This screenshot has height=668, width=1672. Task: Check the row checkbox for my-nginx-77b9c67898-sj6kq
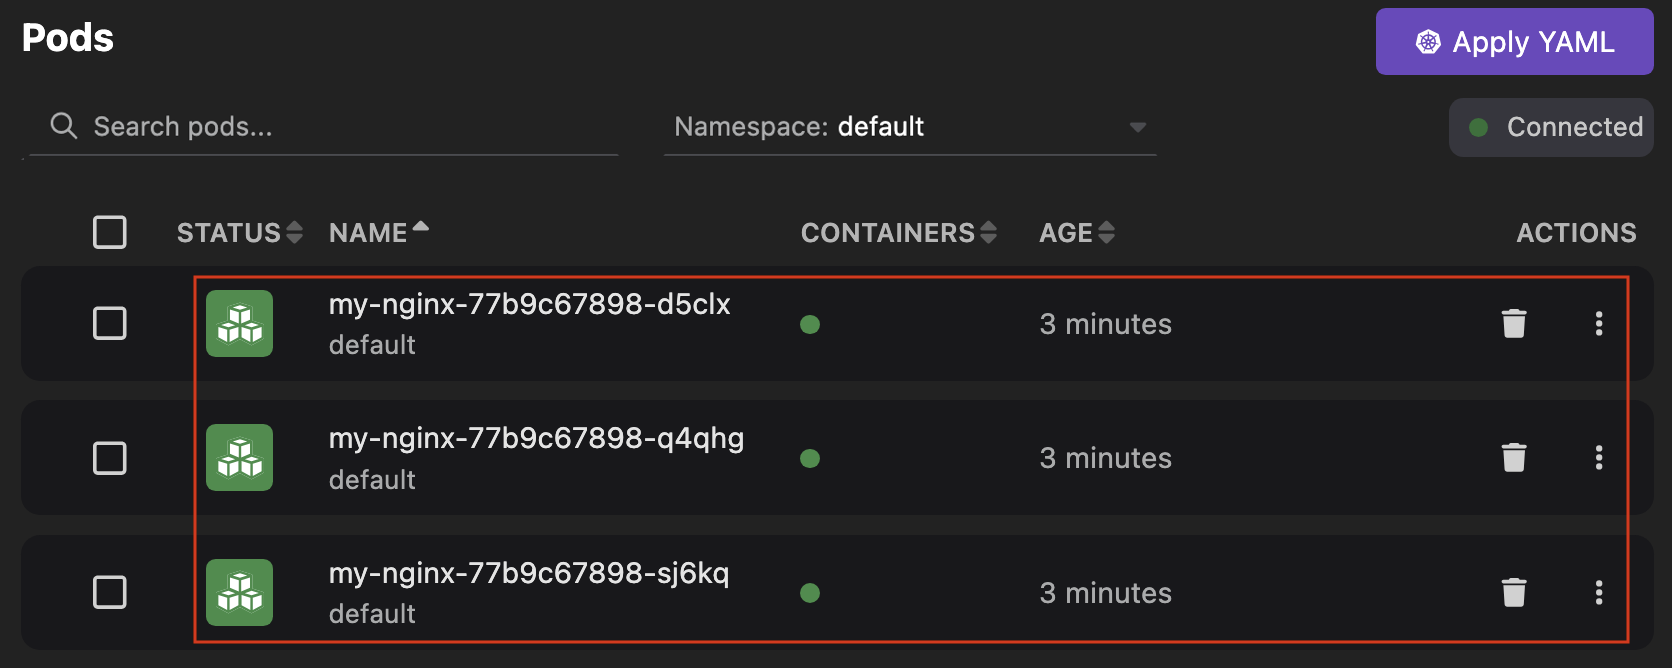(x=109, y=592)
